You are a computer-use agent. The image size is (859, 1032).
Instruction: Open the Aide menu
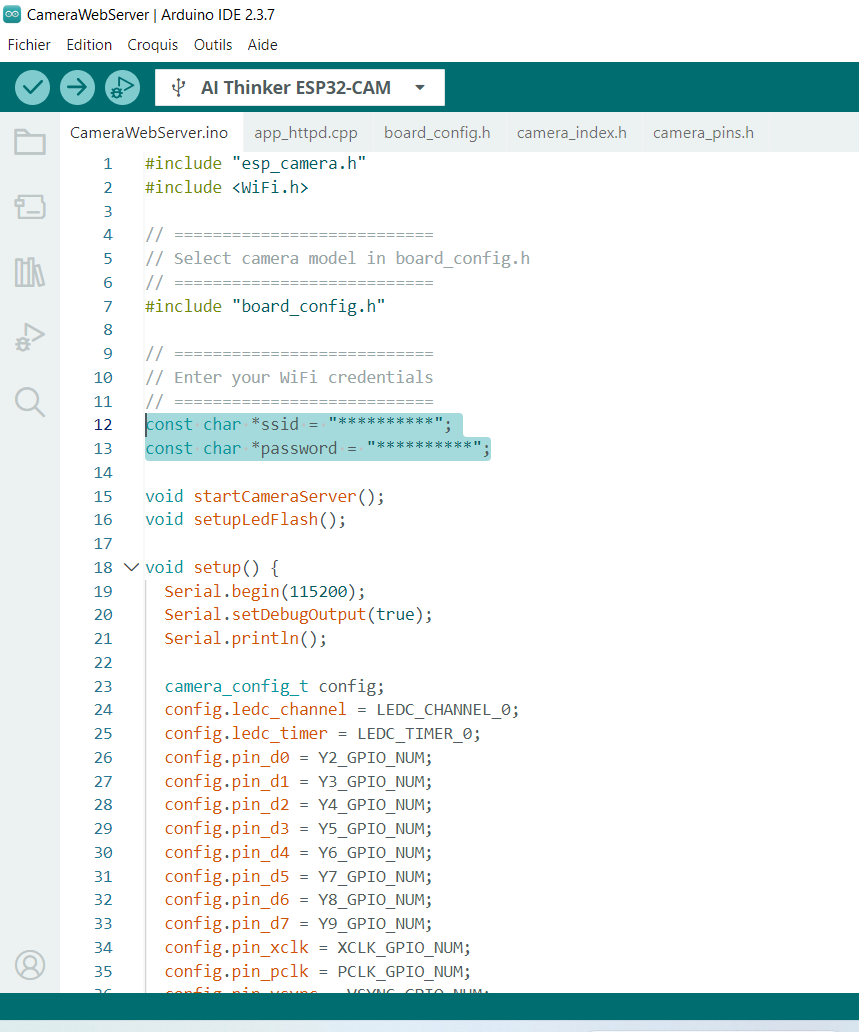point(262,45)
